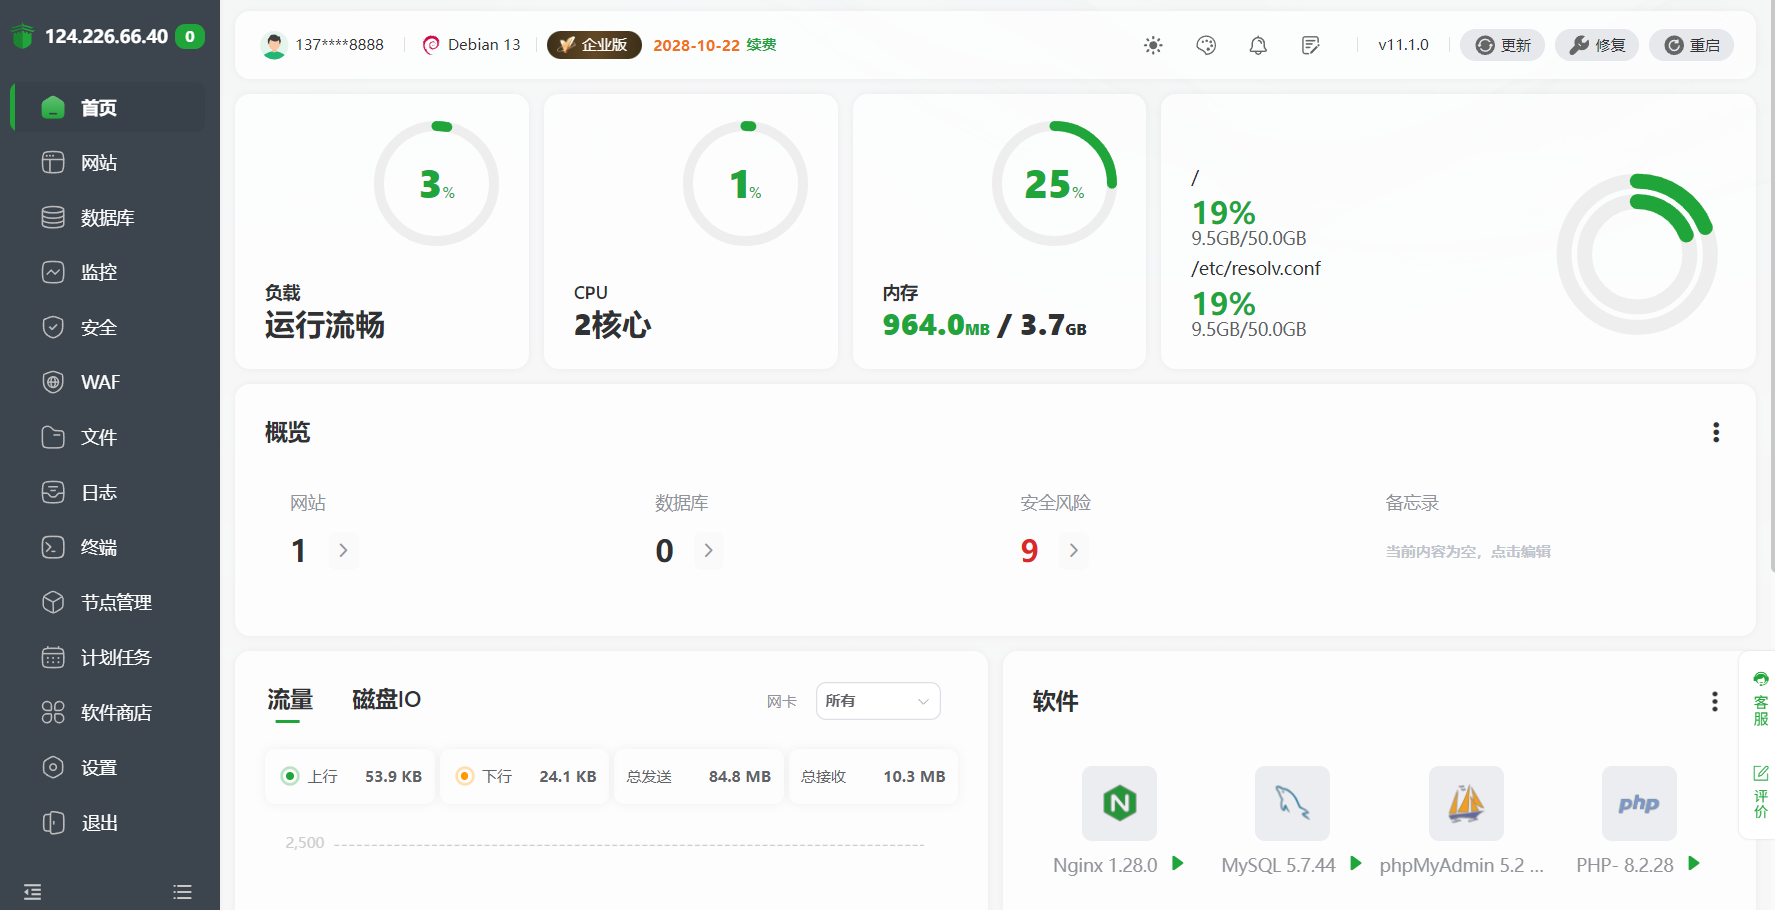Click the phpMyAdmin software icon
1775x910 pixels.
coord(1465,803)
